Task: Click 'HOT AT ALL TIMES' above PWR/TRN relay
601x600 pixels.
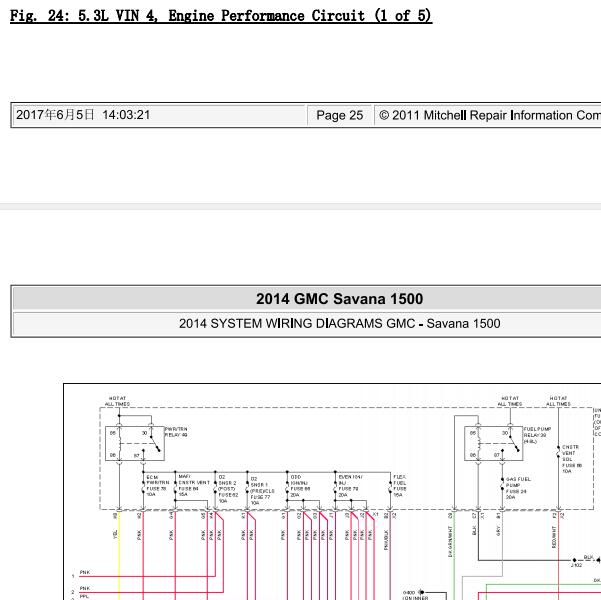Action: point(117,401)
